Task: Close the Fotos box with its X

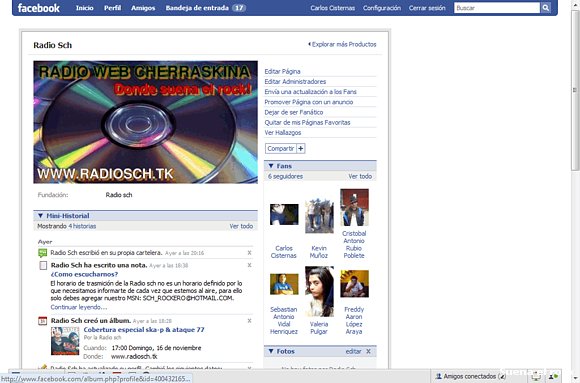Action: [x=368, y=351]
